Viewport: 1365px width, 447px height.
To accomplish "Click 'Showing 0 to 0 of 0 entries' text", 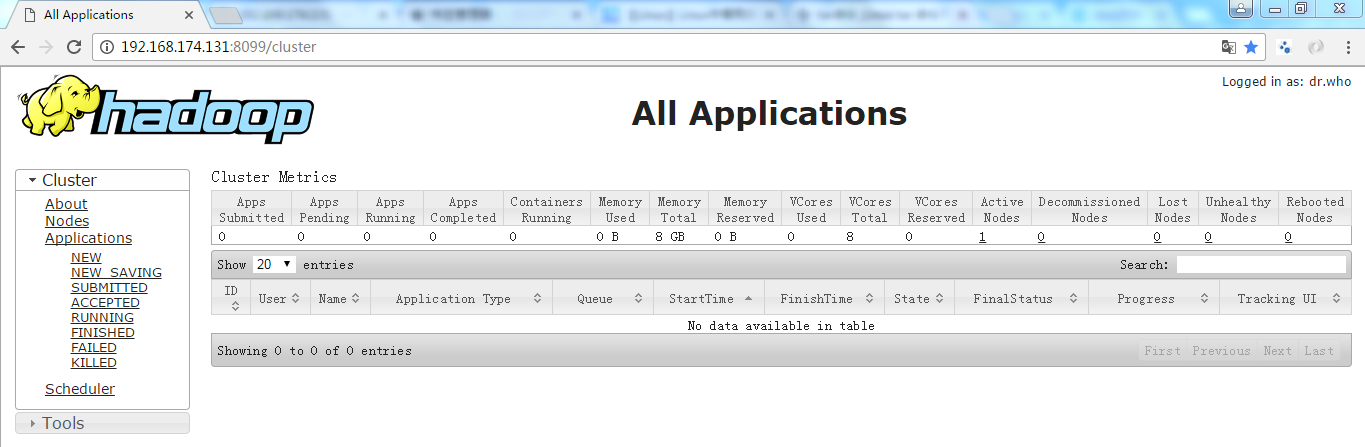I will tap(314, 351).
